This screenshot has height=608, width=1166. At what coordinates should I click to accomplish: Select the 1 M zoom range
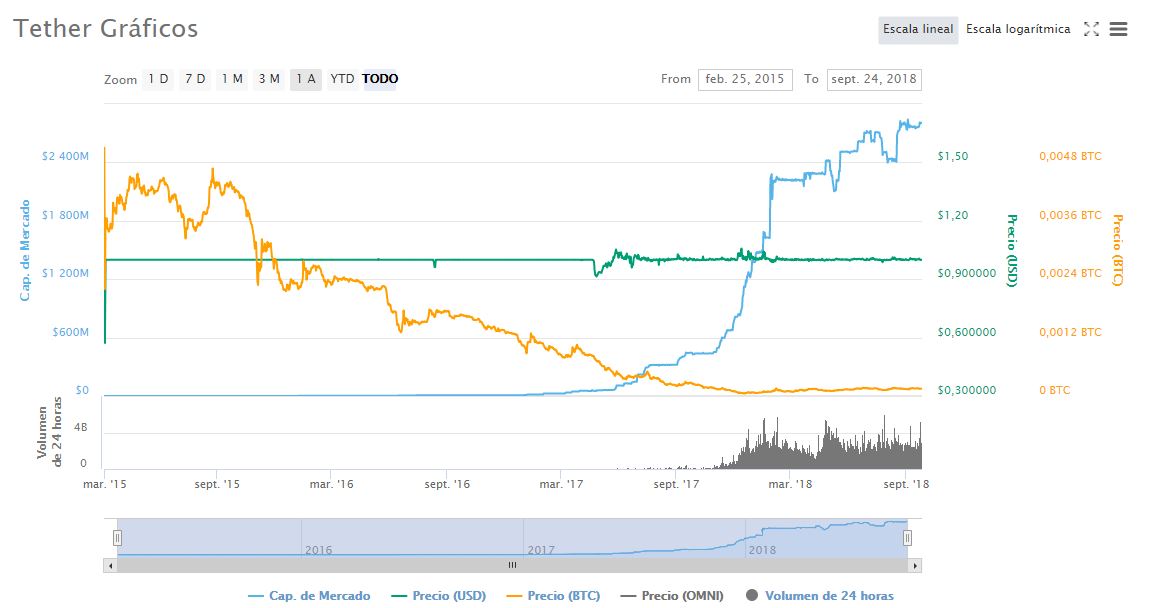tap(232, 79)
